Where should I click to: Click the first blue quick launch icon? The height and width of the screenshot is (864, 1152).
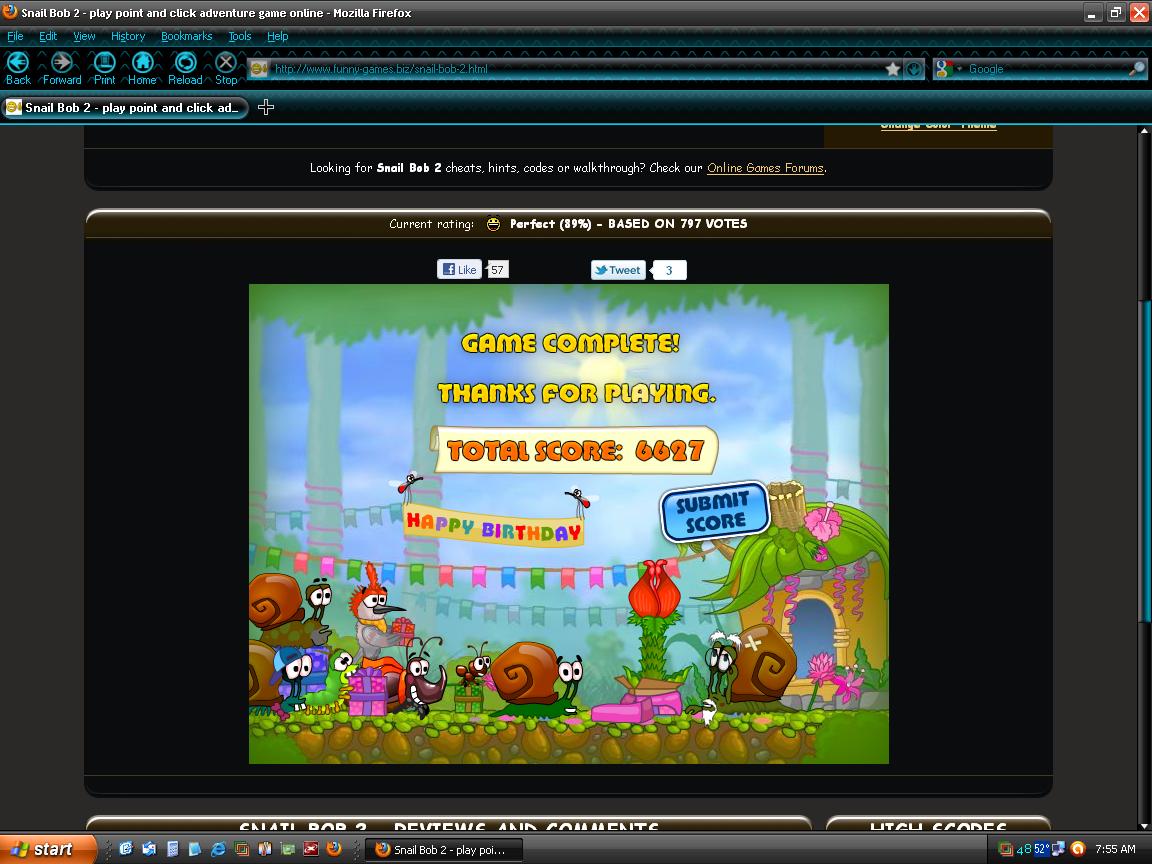pyautogui.click(x=126, y=849)
